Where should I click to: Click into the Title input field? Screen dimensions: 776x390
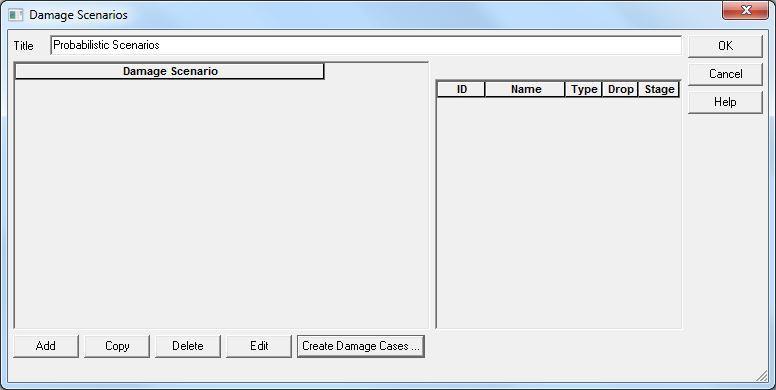click(x=366, y=45)
